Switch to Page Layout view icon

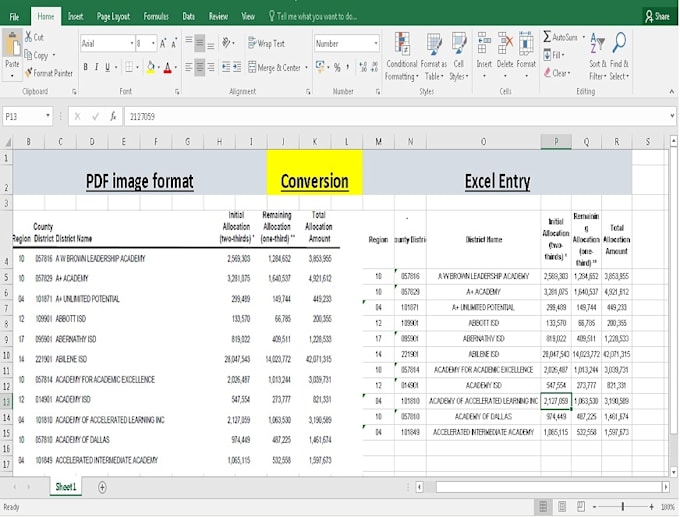[x=562, y=506]
